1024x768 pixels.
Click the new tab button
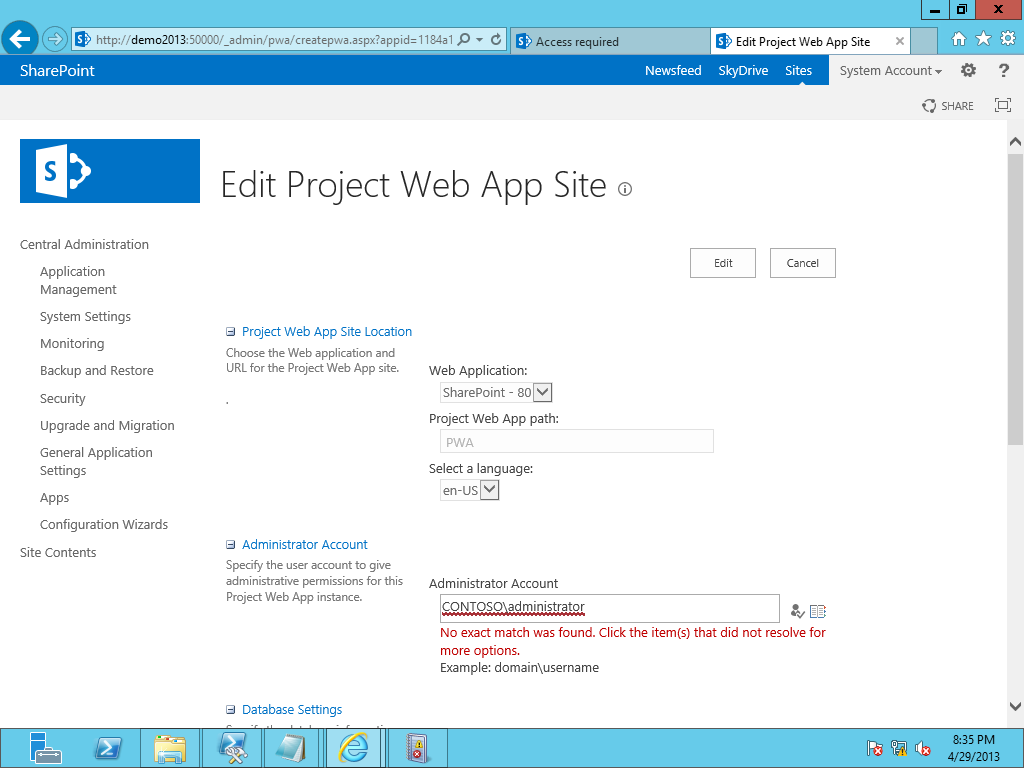923,41
